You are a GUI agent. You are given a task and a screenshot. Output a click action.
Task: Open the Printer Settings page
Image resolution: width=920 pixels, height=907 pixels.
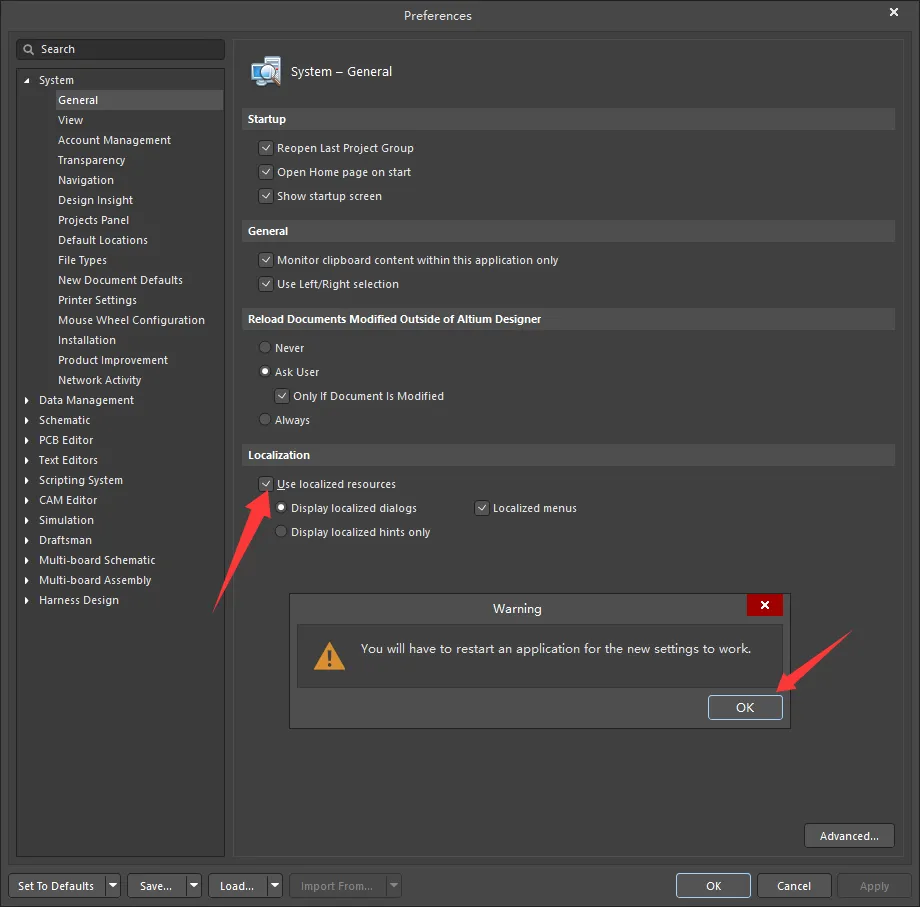(97, 300)
